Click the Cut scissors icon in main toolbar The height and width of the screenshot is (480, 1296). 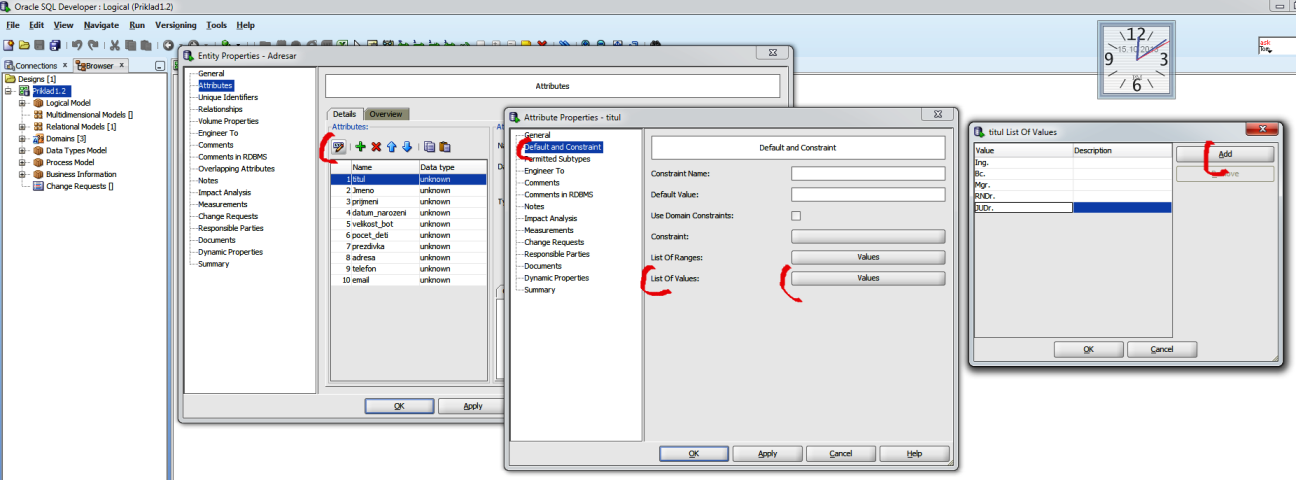click(x=115, y=45)
